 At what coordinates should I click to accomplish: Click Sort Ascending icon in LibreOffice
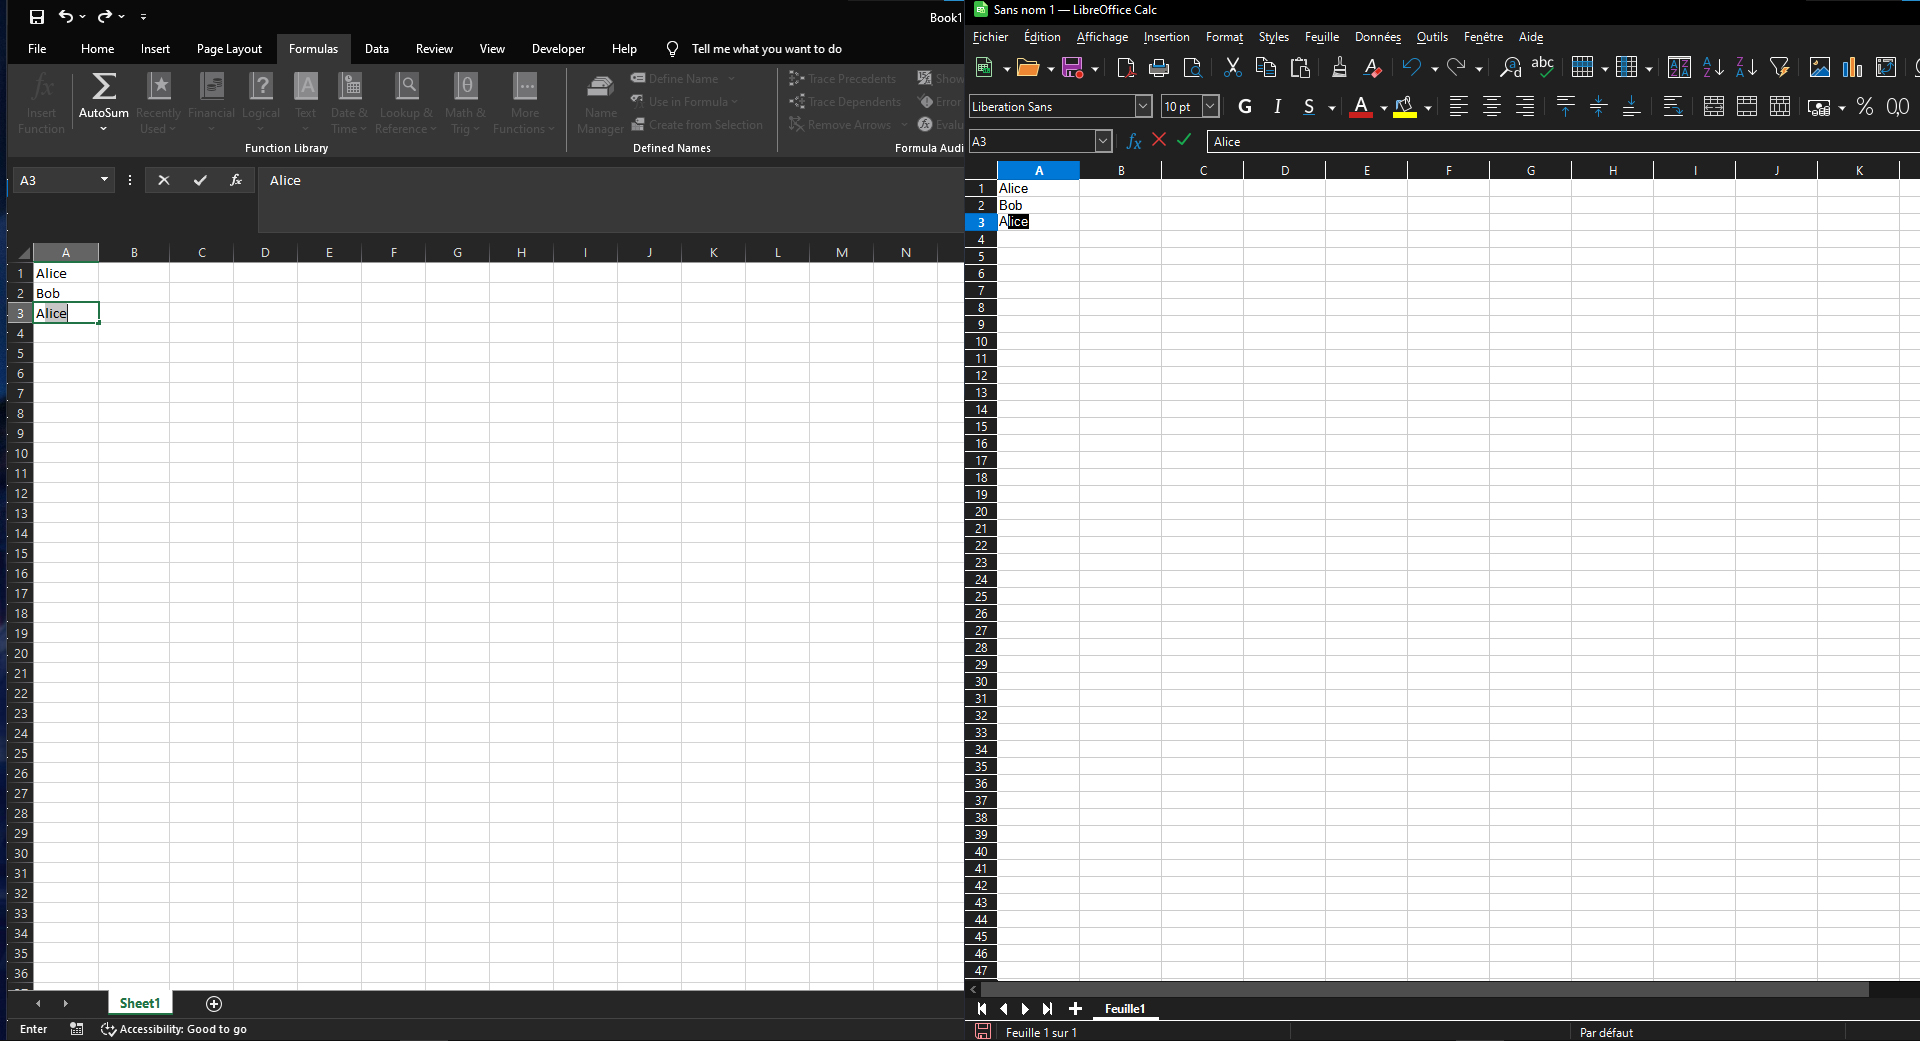(x=1713, y=67)
